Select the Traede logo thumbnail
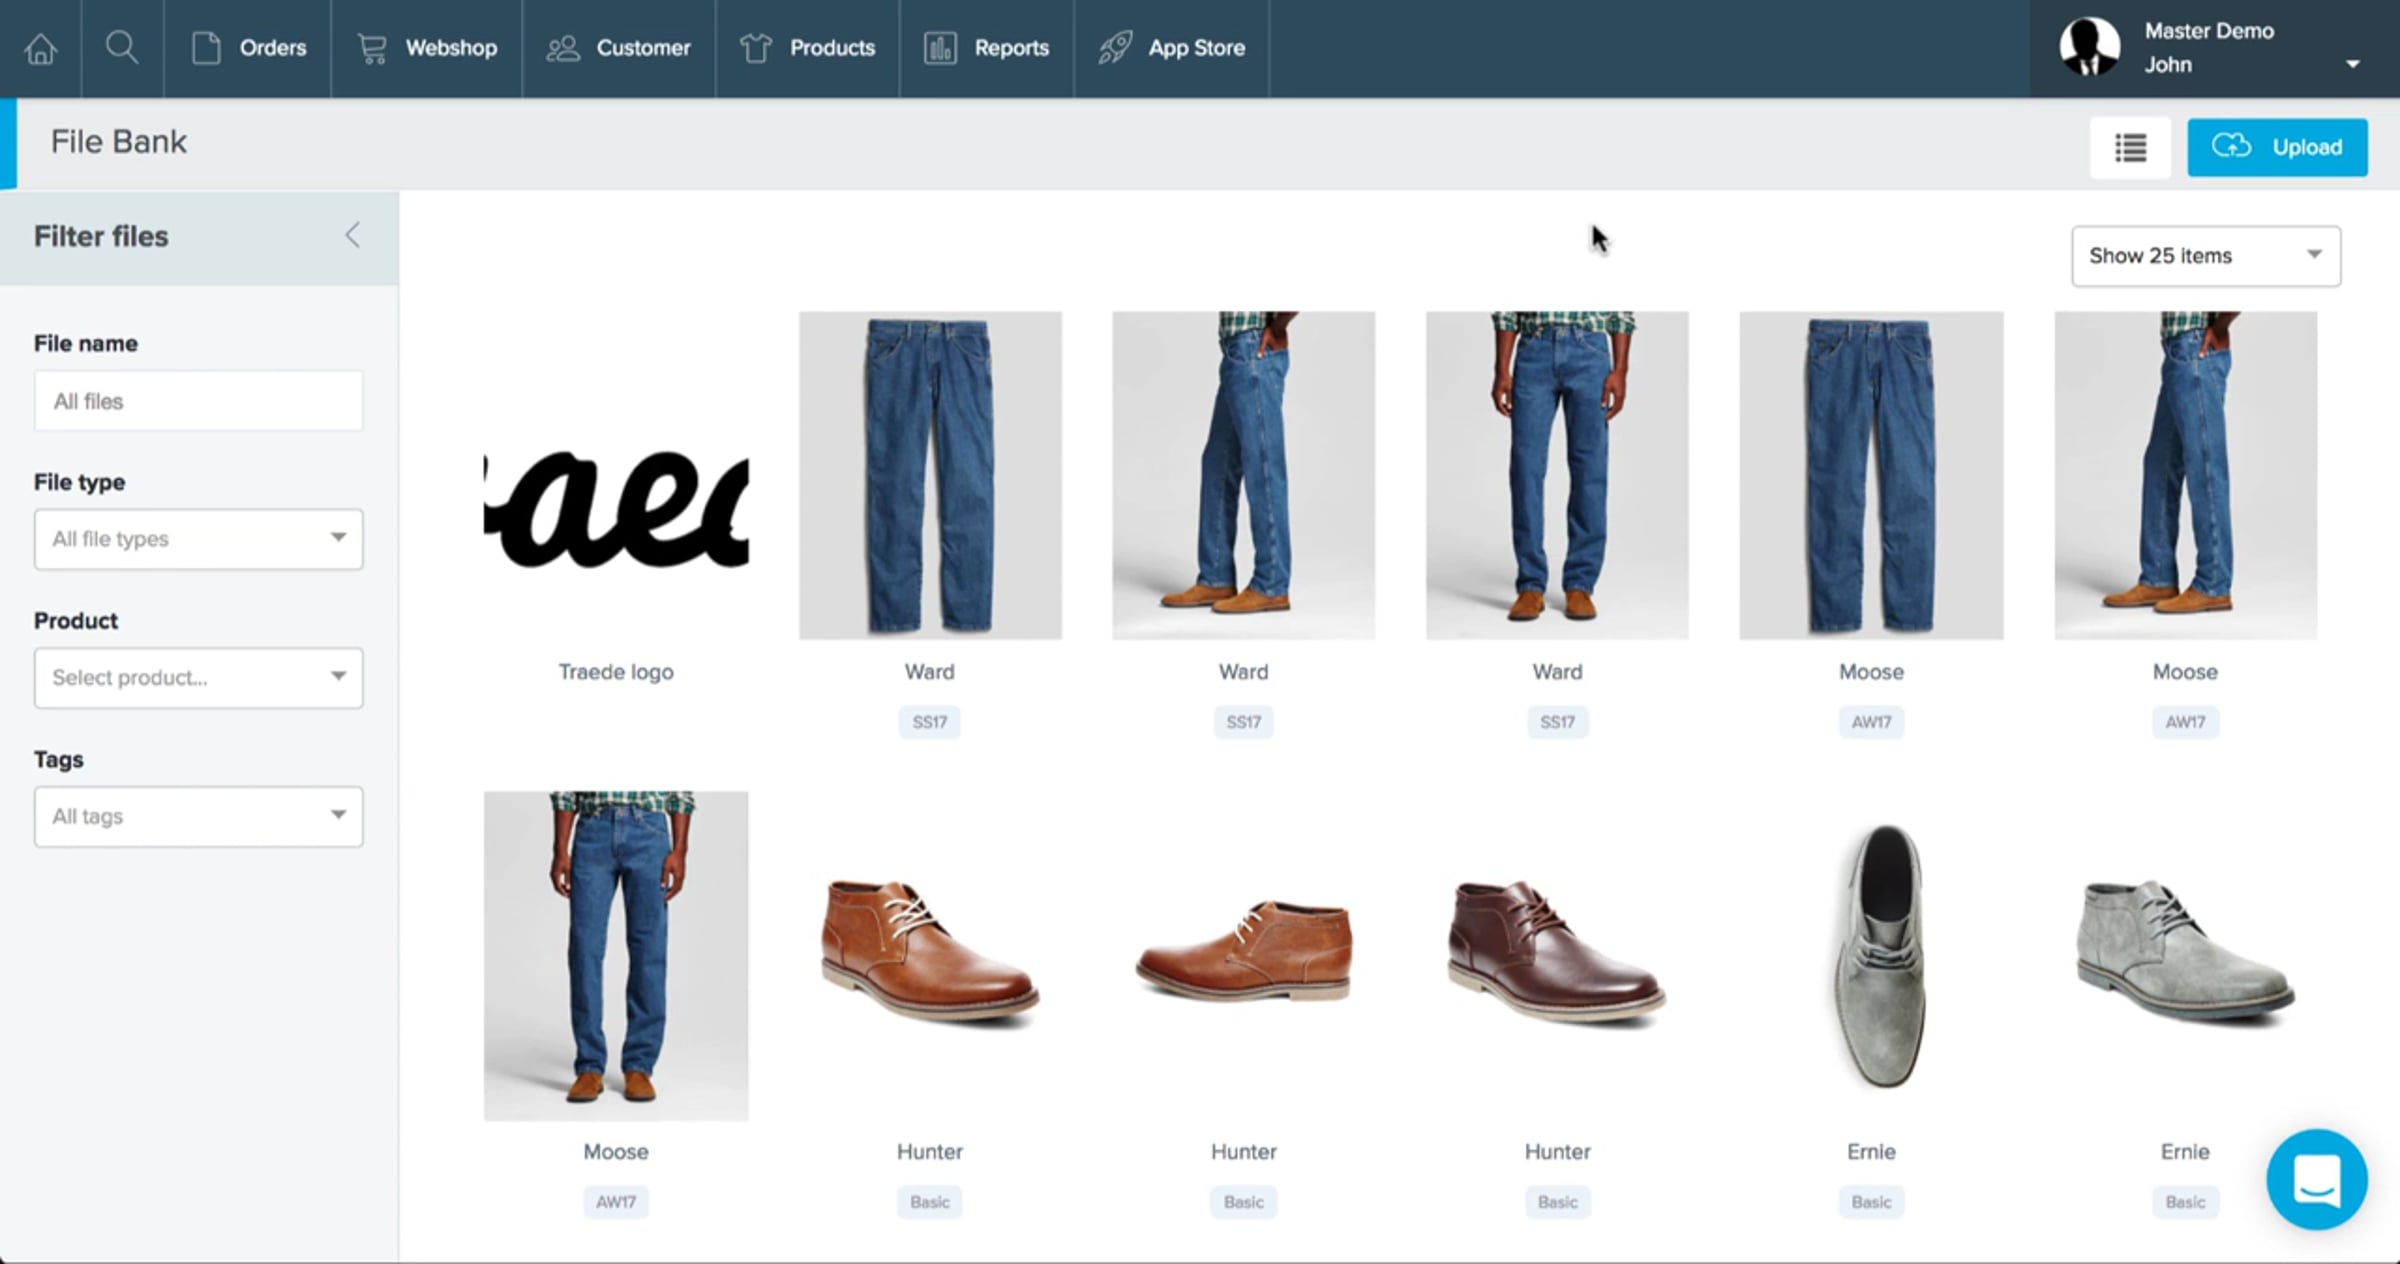The width and height of the screenshot is (2400, 1264). tap(616, 510)
